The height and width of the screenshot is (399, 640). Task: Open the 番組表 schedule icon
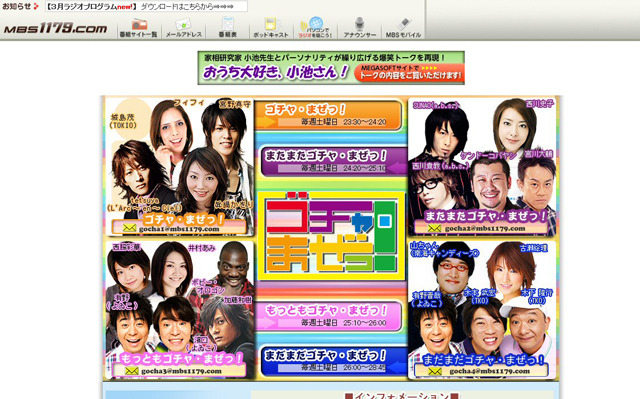click(228, 27)
